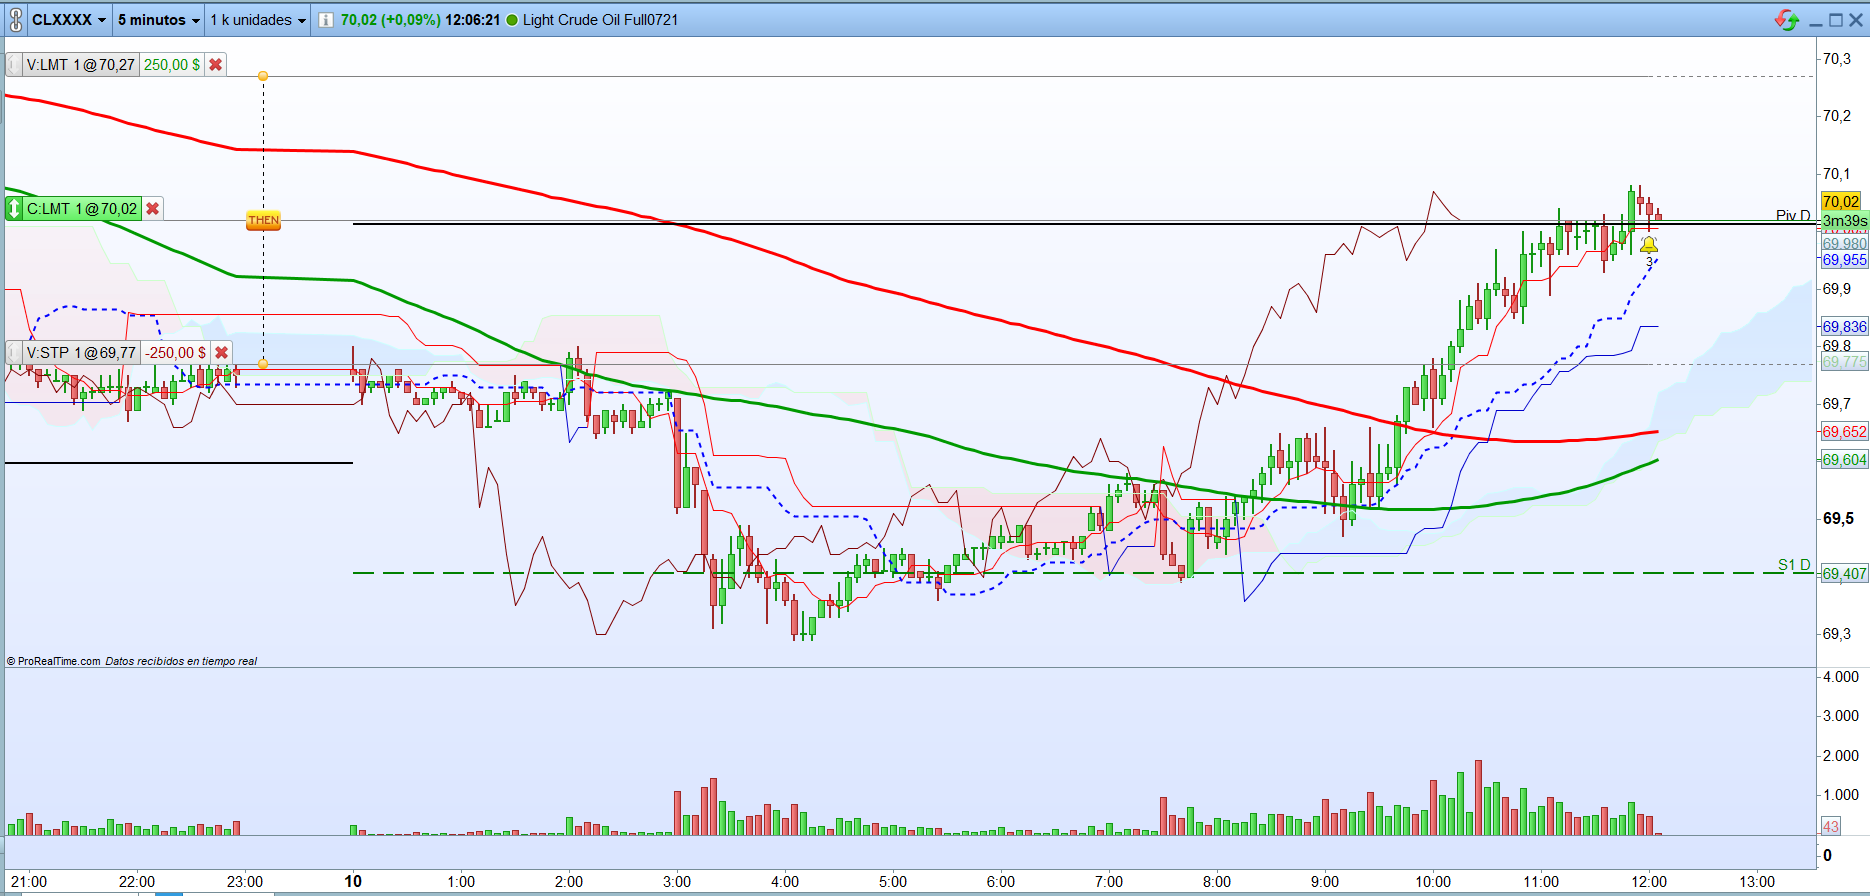Click the S1 D support label
The image size is (1870, 896).
coord(1794,565)
